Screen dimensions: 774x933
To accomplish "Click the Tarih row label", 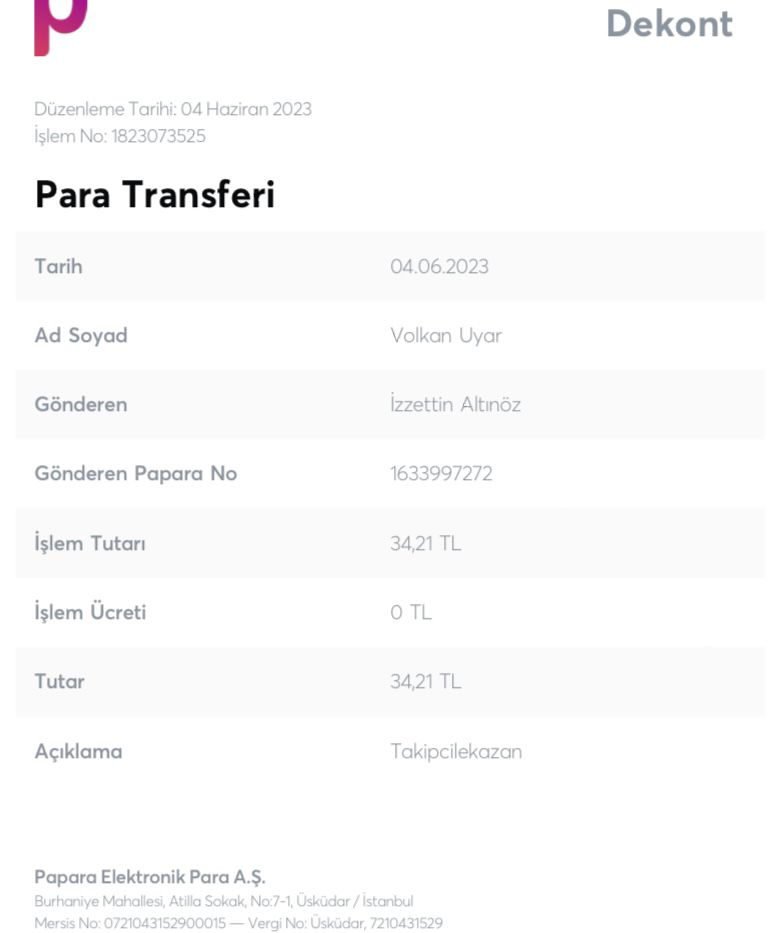I will [x=58, y=266].
